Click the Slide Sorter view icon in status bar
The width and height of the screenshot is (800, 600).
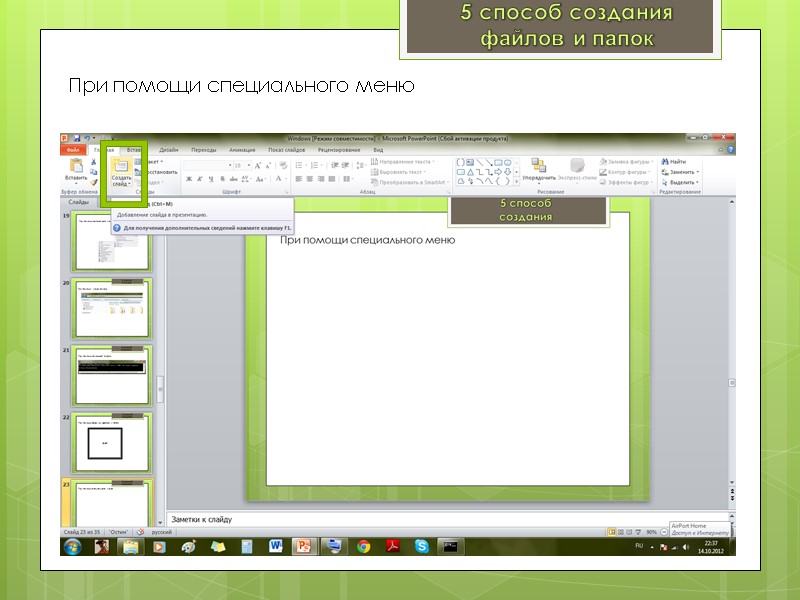tap(621, 532)
